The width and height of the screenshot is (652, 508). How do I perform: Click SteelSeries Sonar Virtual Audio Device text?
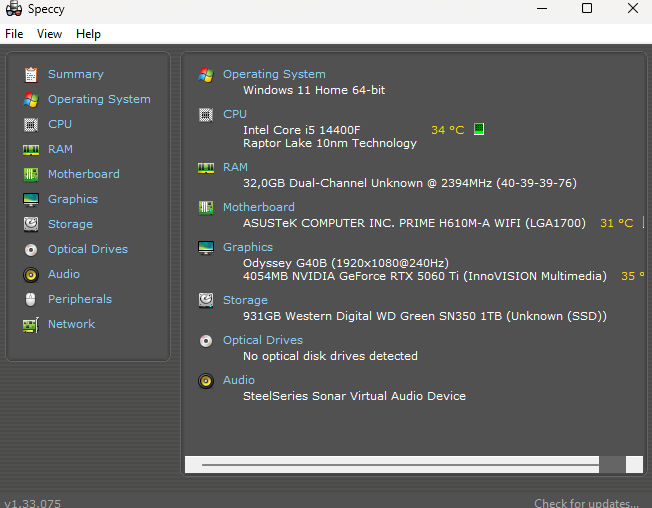pyautogui.click(x=354, y=396)
